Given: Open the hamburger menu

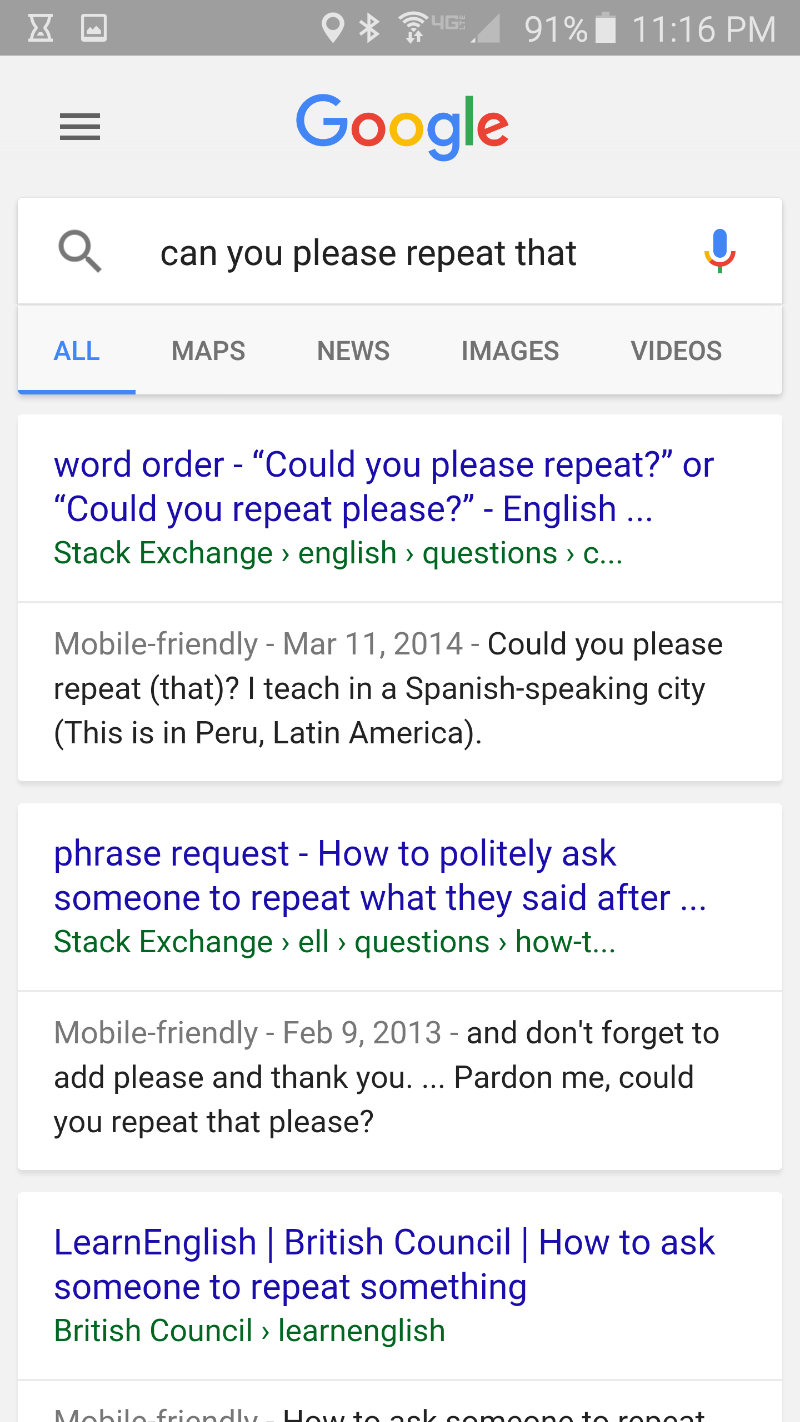Looking at the screenshot, I should (80, 127).
